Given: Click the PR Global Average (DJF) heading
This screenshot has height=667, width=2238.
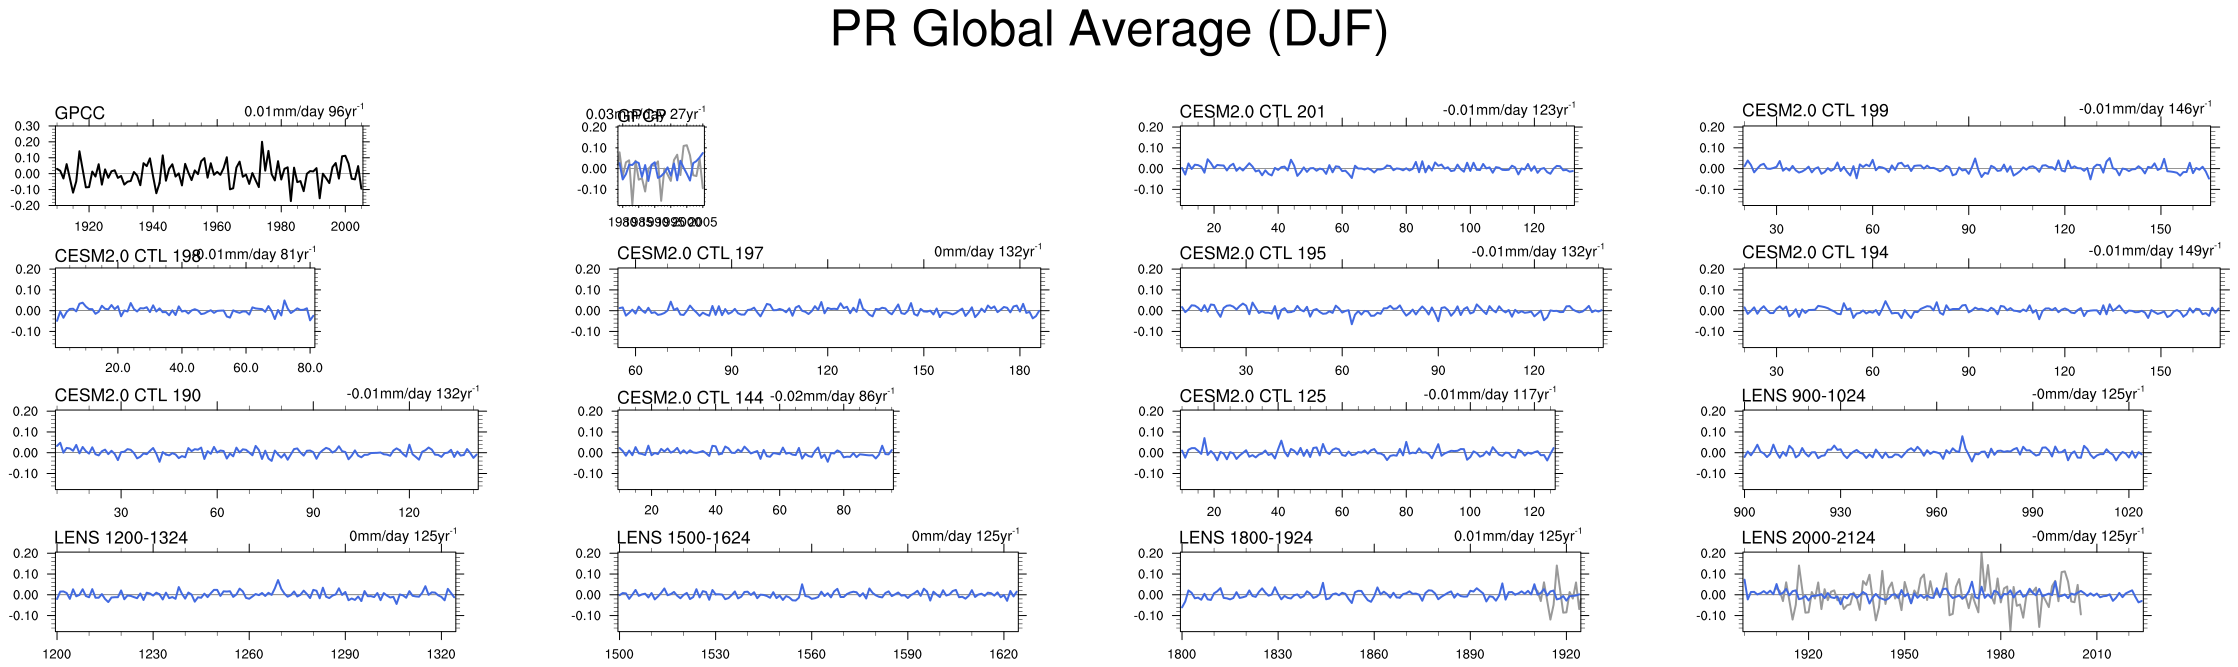Looking at the screenshot, I should (1108, 30).
